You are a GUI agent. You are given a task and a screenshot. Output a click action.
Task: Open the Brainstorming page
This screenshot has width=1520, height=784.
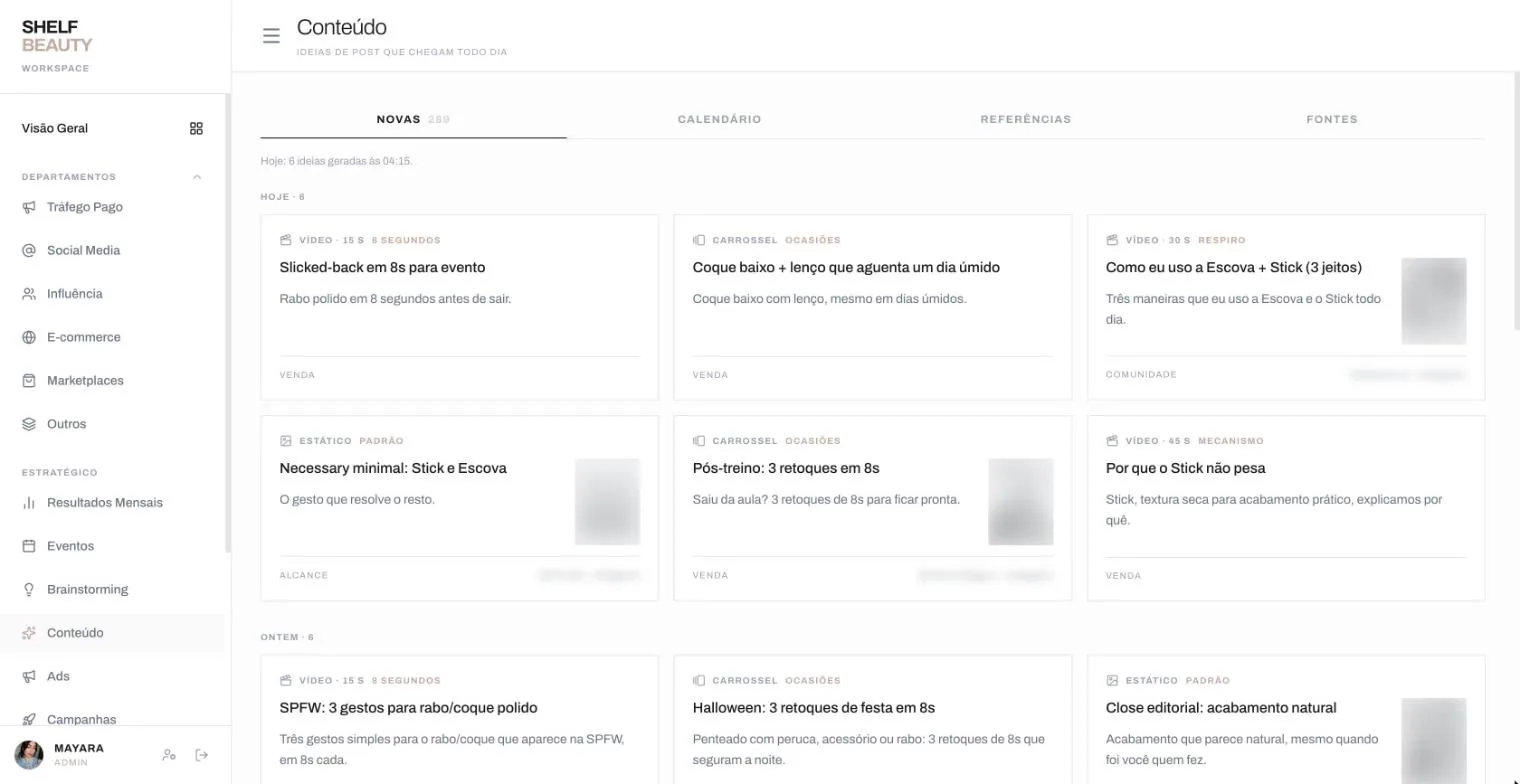click(x=112, y=590)
